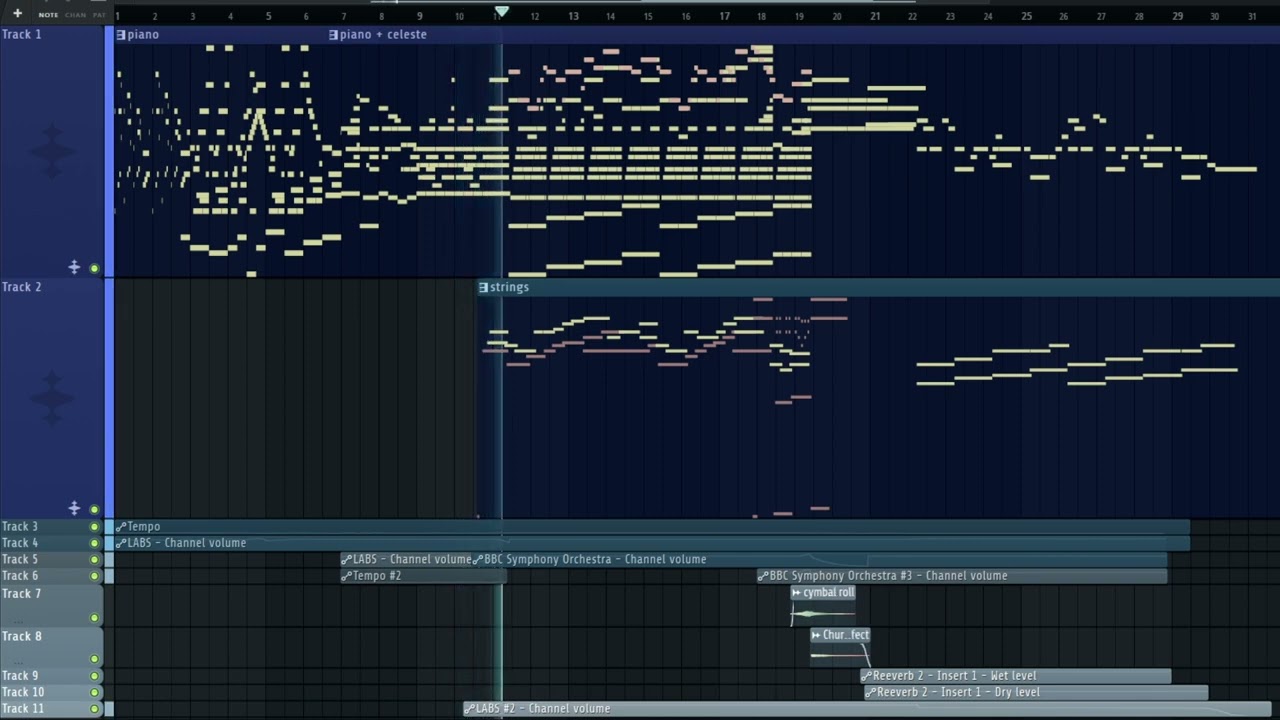
Task: Click the Reeverb 2 Dry level automation icon
Action: click(870, 692)
